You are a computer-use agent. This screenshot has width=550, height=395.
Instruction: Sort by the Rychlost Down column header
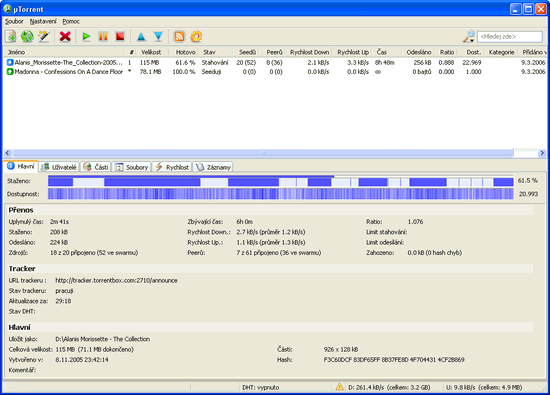pos(309,52)
